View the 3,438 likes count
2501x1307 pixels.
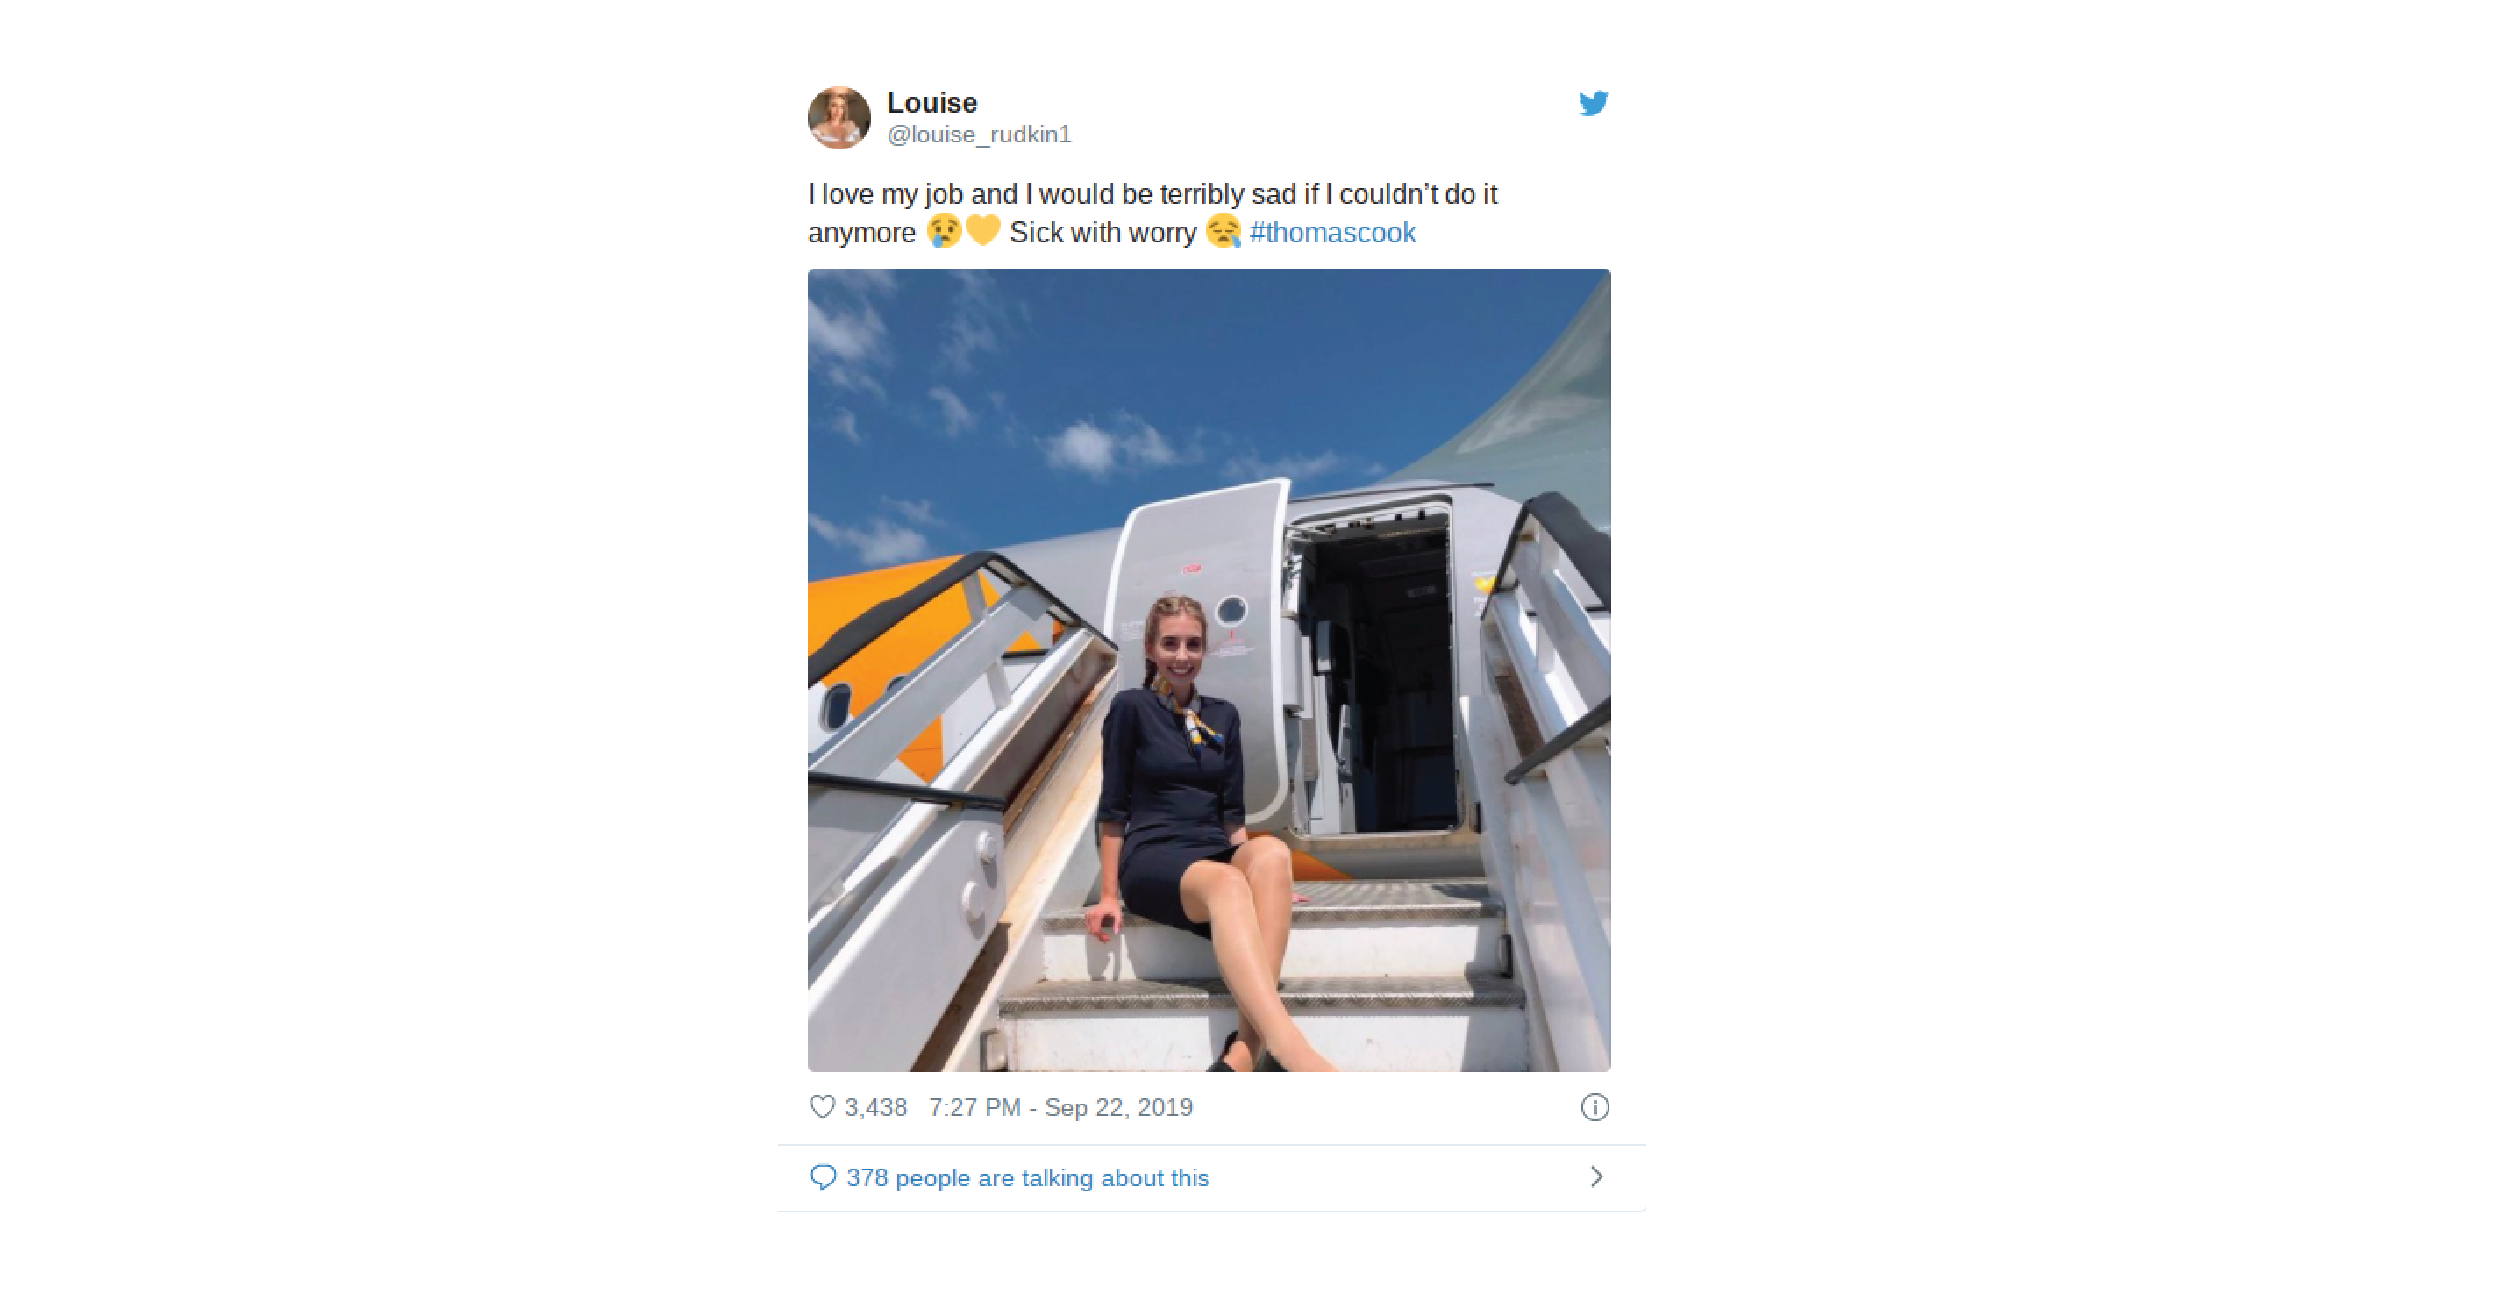tap(876, 1107)
